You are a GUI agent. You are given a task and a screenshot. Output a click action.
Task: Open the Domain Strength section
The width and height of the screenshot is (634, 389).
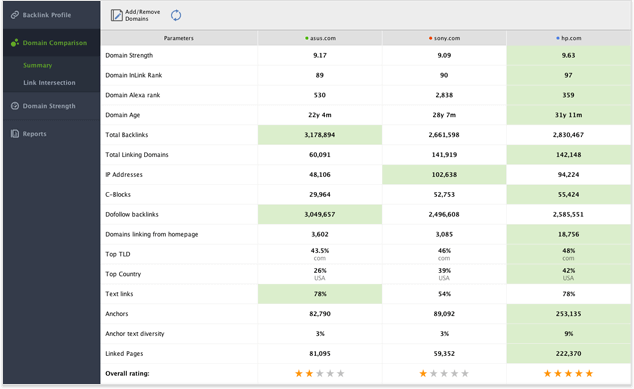pos(51,106)
